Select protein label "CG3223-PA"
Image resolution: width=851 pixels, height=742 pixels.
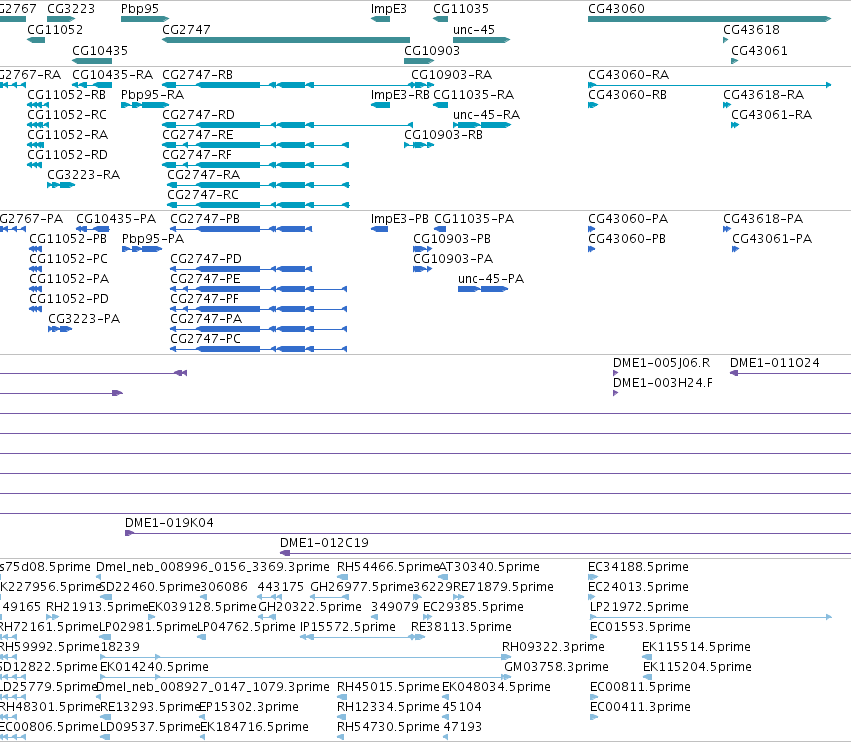[84, 319]
